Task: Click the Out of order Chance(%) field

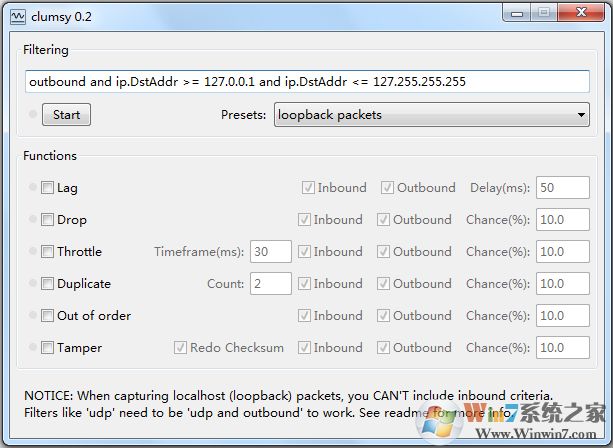Action: (x=563, y=315)
